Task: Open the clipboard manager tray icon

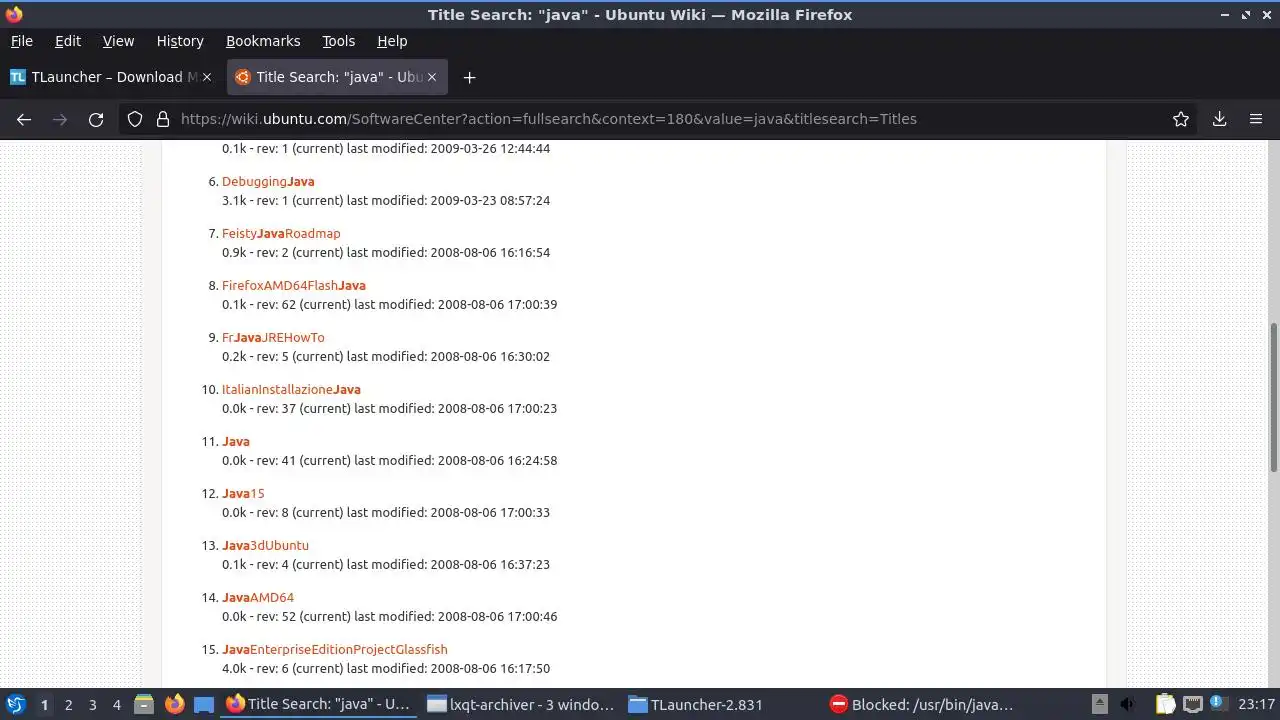Action: click(1165, 704)
